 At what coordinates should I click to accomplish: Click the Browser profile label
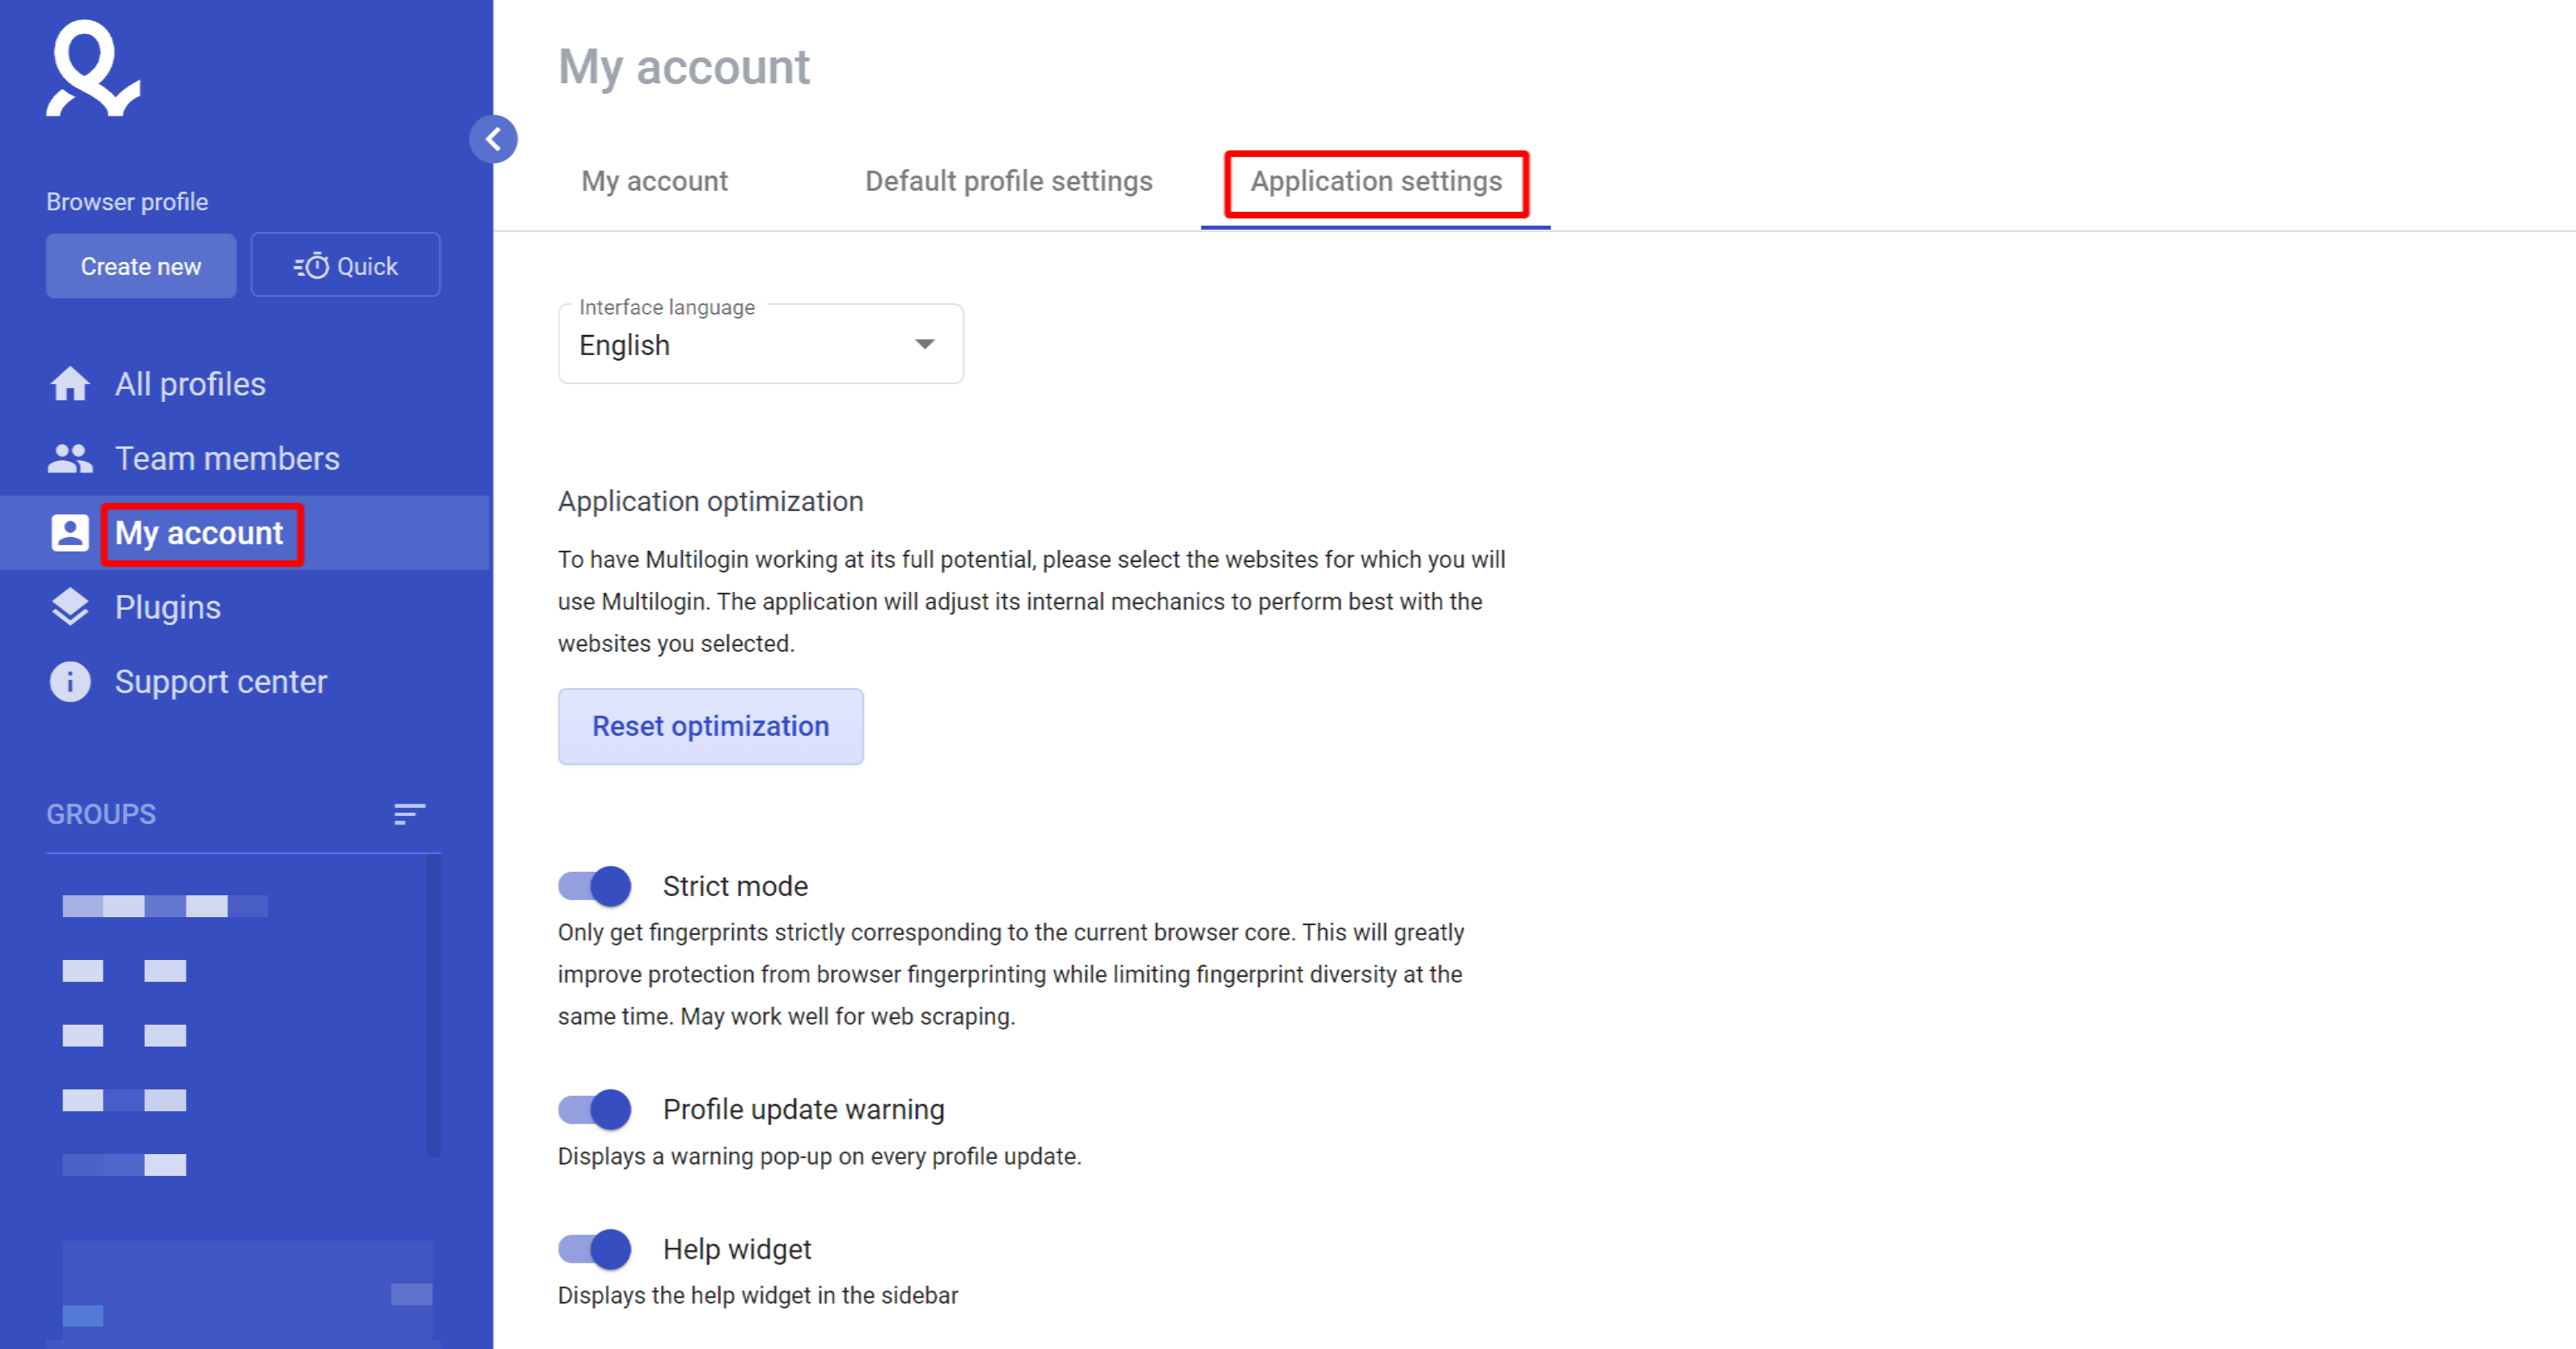pos(127,202)
